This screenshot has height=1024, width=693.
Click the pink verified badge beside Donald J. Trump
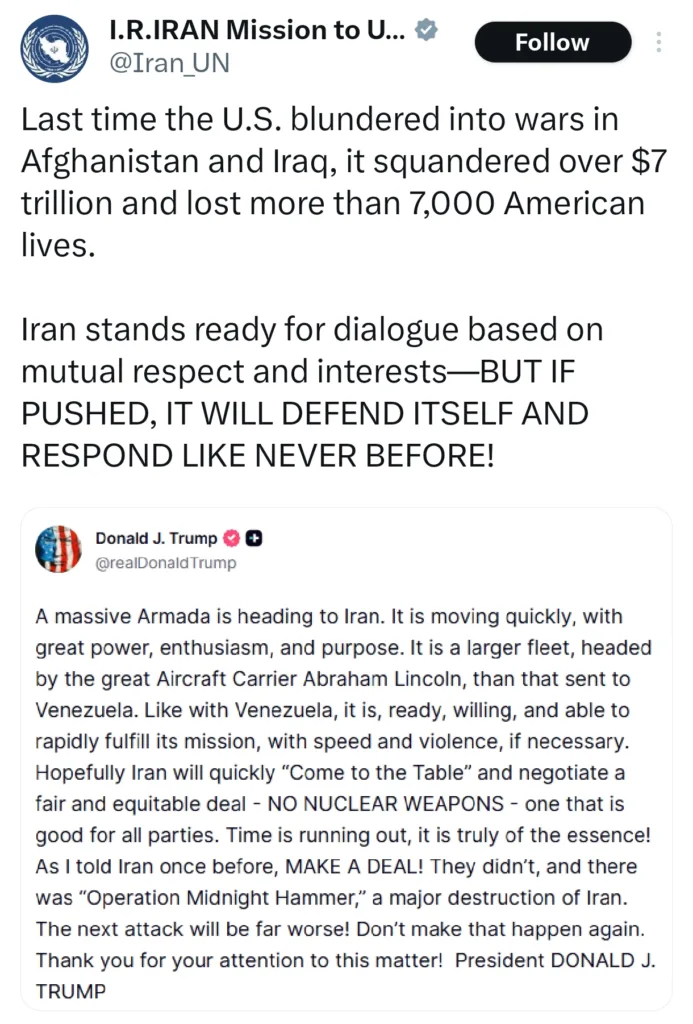coord(229,538)
